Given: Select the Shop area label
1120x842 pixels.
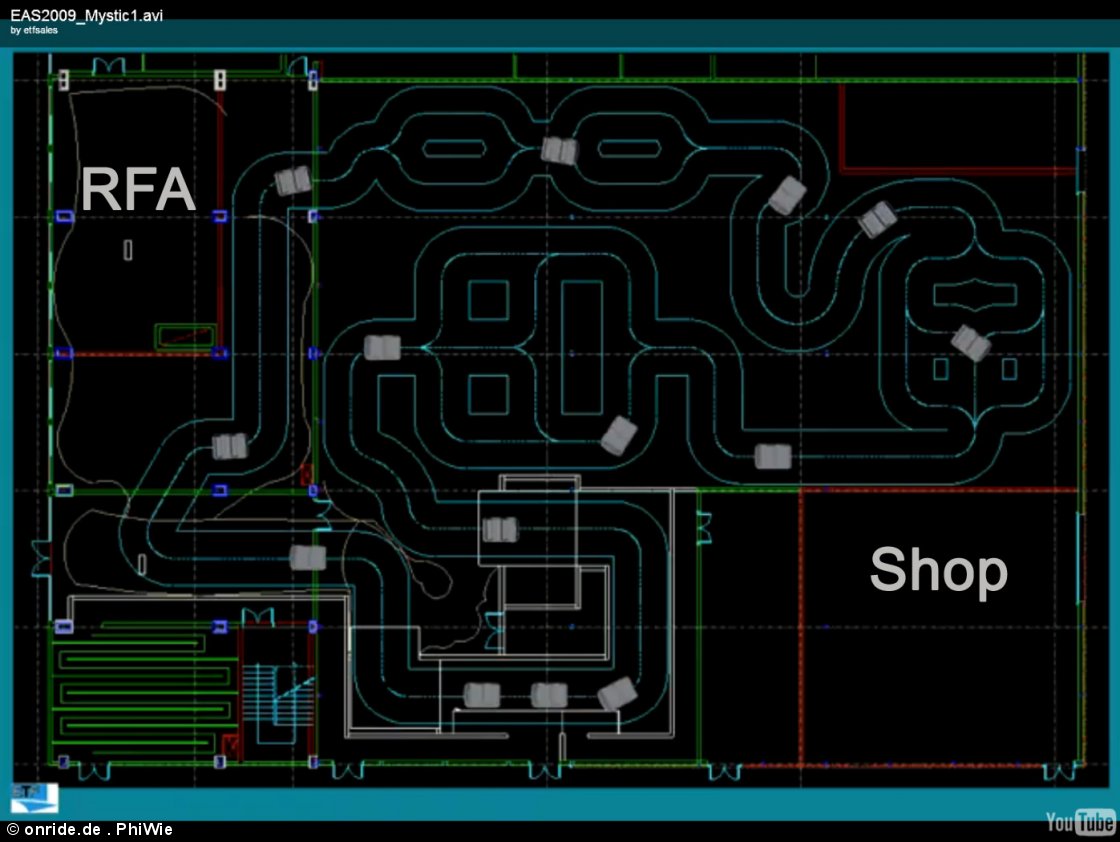Looking at the screenshot, I should [x=938, y=570].
